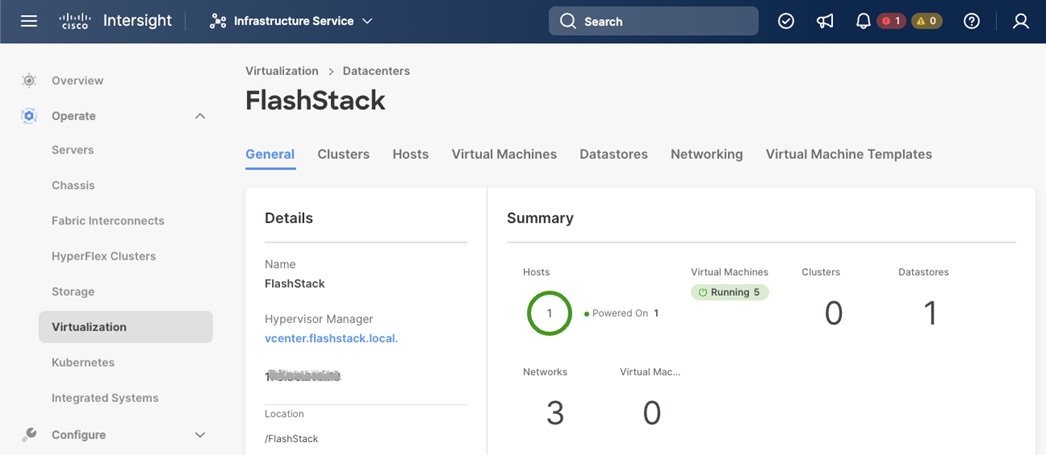1046x455 pixels.
Task: Click the Networks count 3
Action: pos(555,413)
